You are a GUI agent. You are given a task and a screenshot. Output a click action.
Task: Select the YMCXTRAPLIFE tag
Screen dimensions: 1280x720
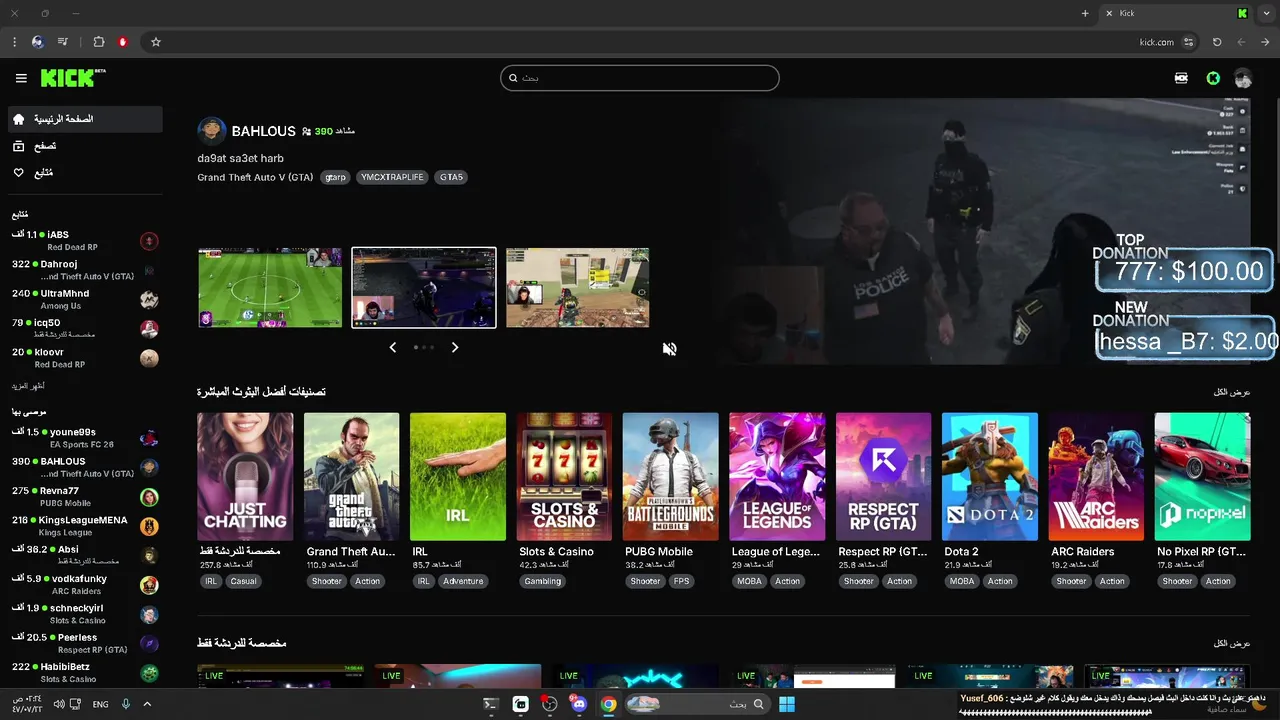click(x=393, y=177)
